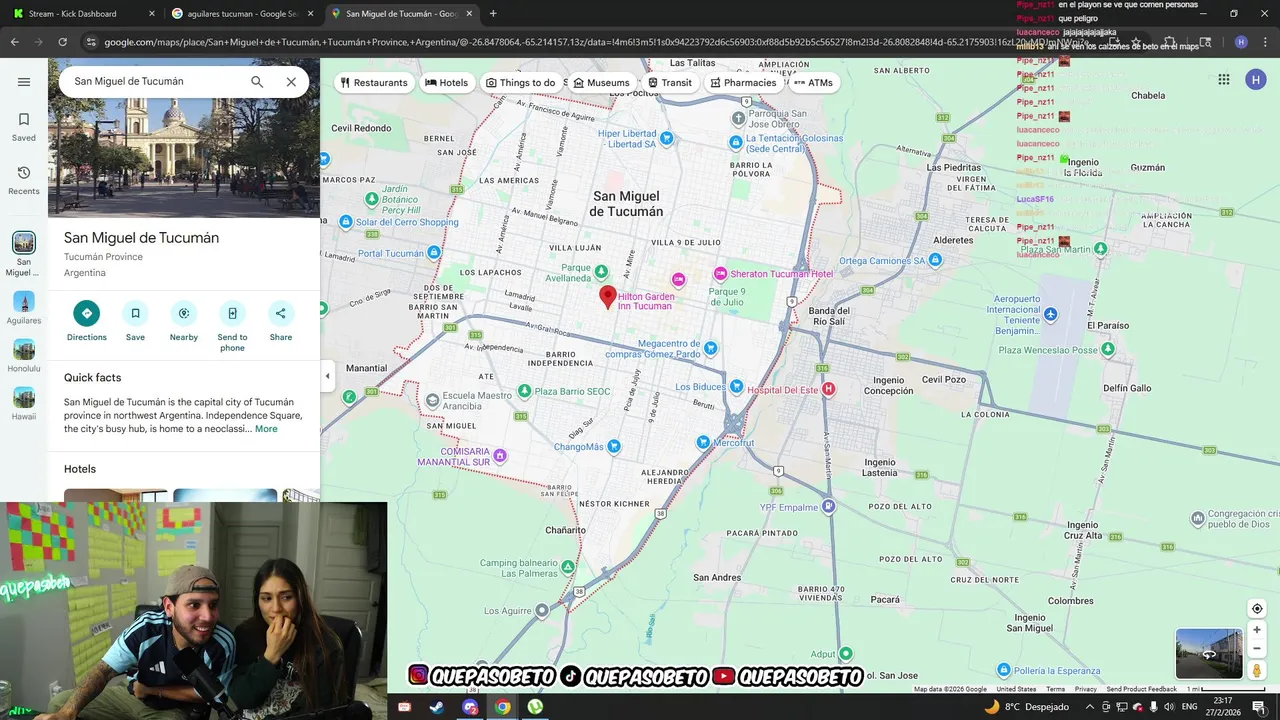Open the Saved places panel
The width and height of the screenshot is (1280, 720).
coord(24,126)
